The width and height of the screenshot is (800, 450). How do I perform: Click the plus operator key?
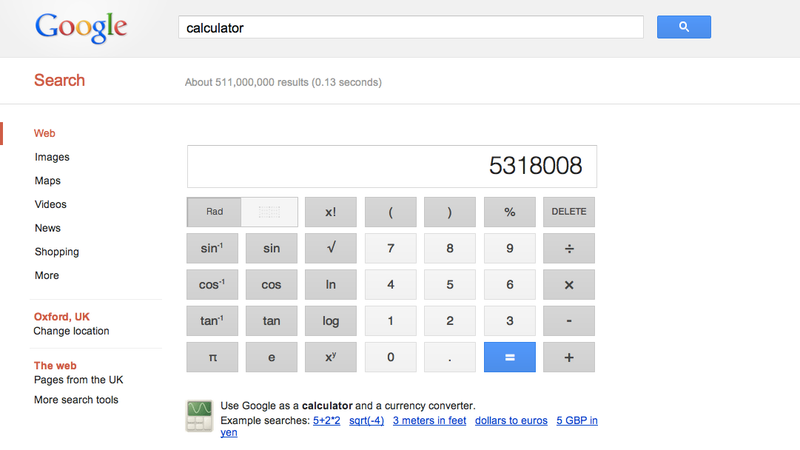tap(569, 357)
